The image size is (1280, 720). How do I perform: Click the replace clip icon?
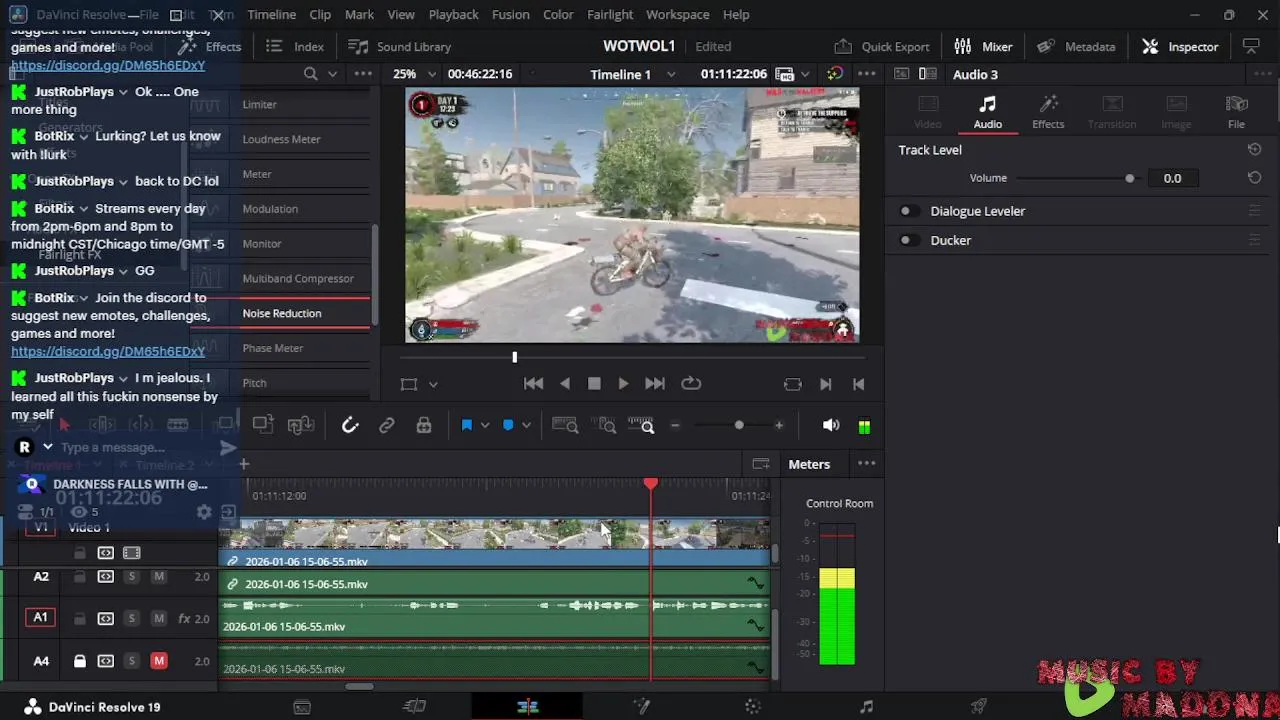pos(301,424)
